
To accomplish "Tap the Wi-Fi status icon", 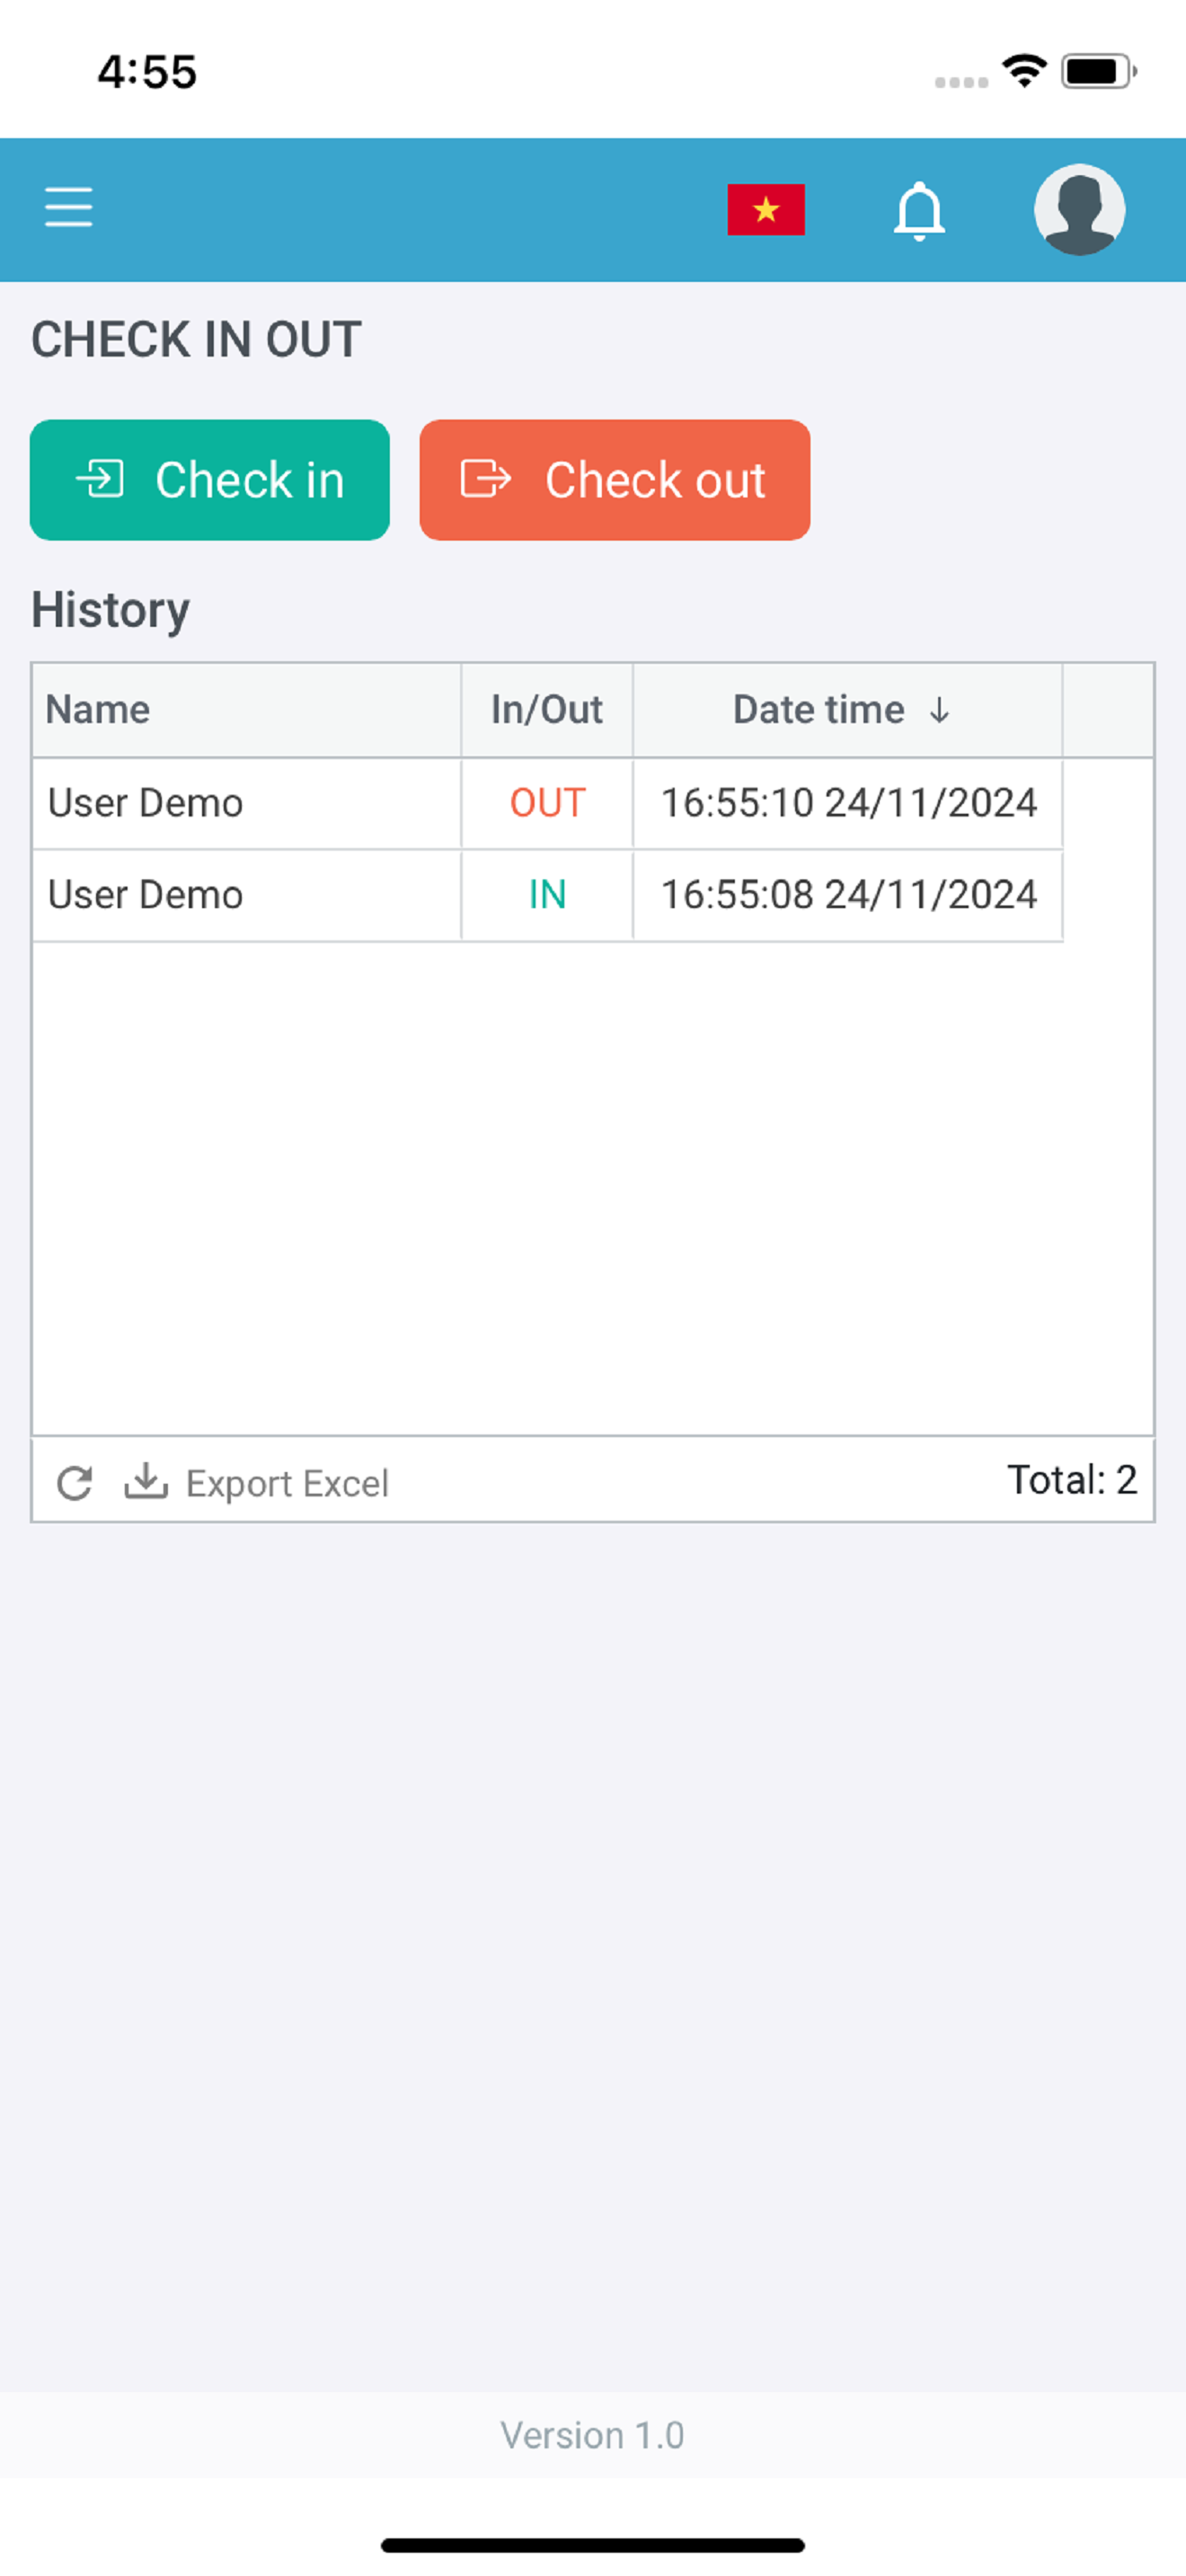I will (1024, 71).
